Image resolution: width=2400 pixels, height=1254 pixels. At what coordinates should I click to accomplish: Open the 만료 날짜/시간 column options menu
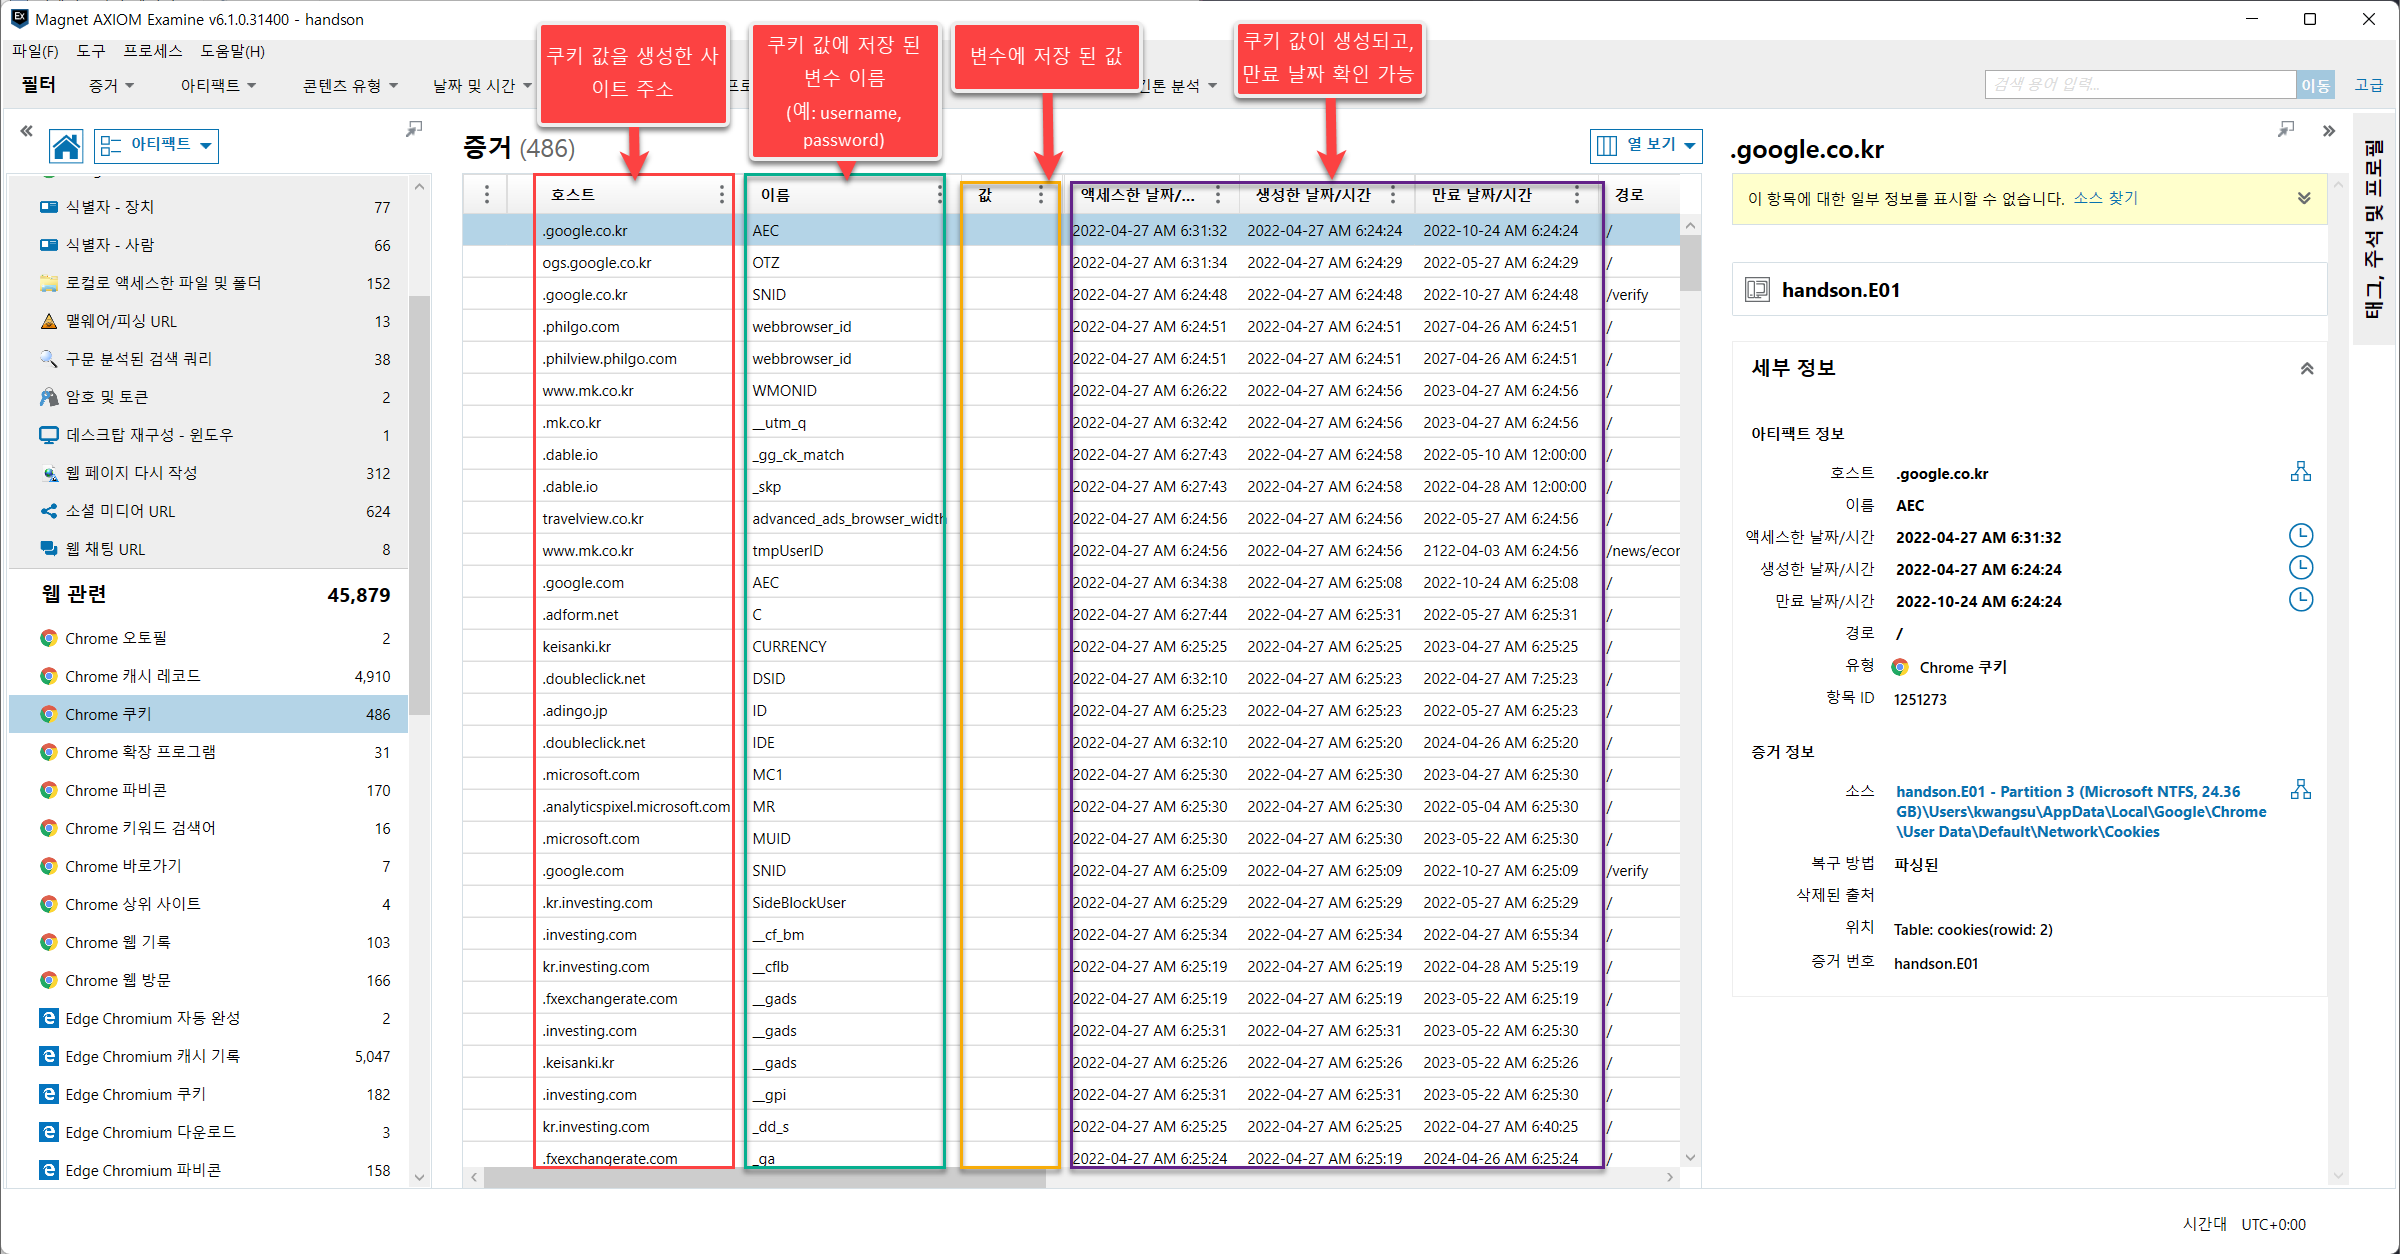[x=1576, y=194]
